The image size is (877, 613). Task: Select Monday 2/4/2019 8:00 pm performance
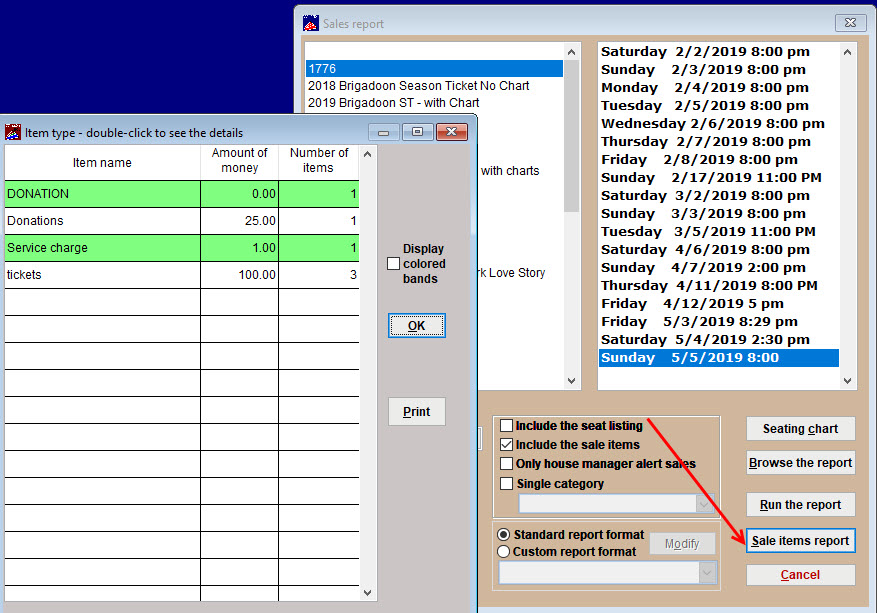click(719, 87)
